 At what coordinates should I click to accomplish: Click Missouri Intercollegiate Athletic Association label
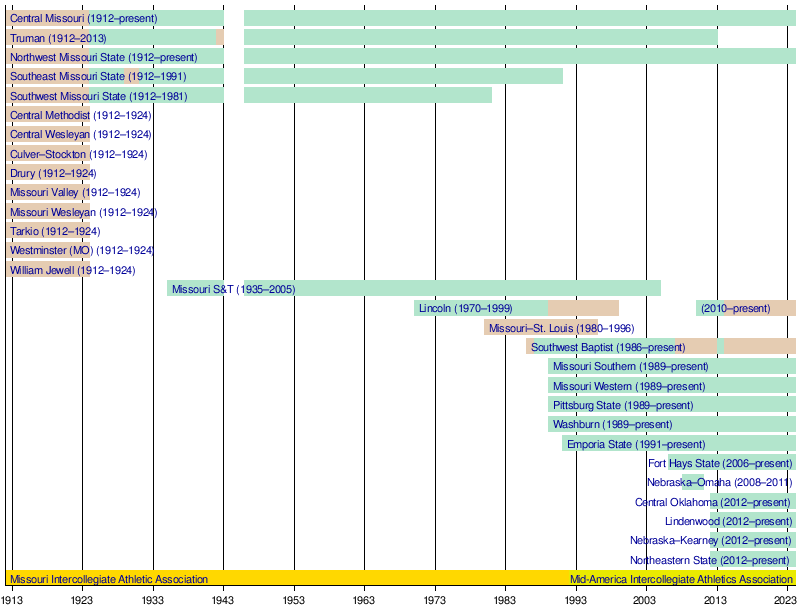[x=109, y=579]
